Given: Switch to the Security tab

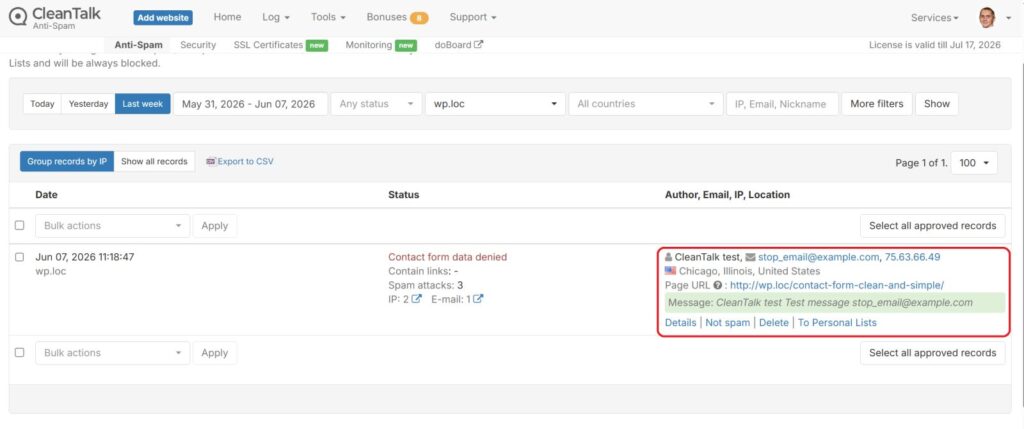Looking at the screenshot, I should tap(198, 45).
